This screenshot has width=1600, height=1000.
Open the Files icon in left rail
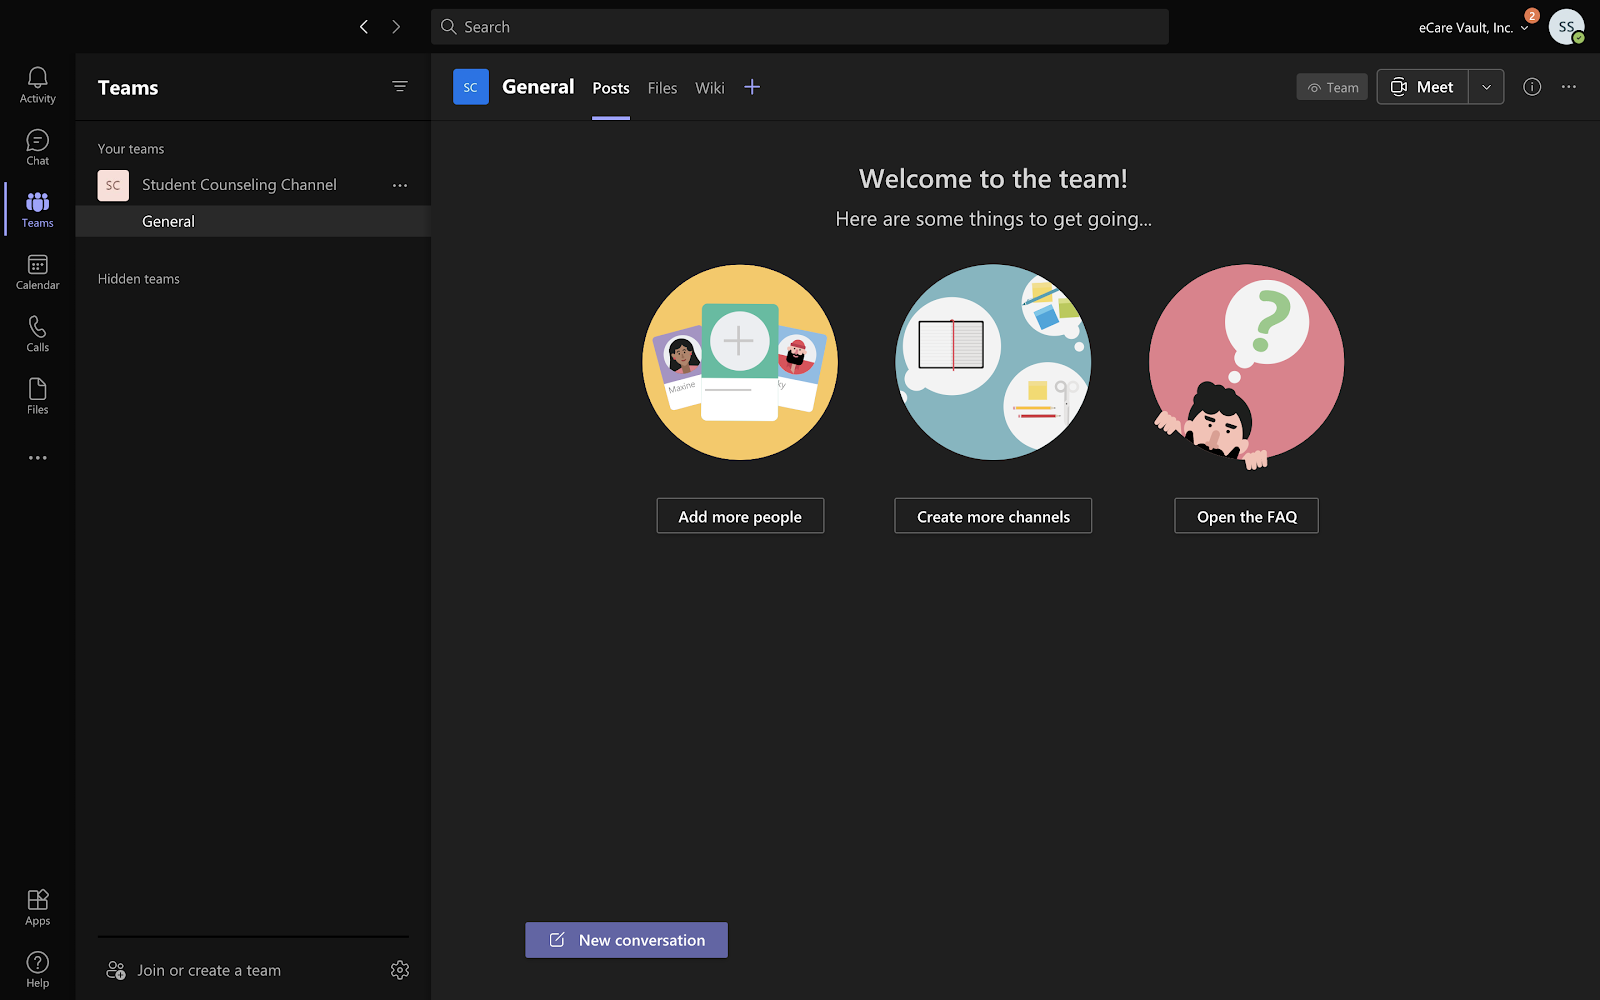coord(37,395)
